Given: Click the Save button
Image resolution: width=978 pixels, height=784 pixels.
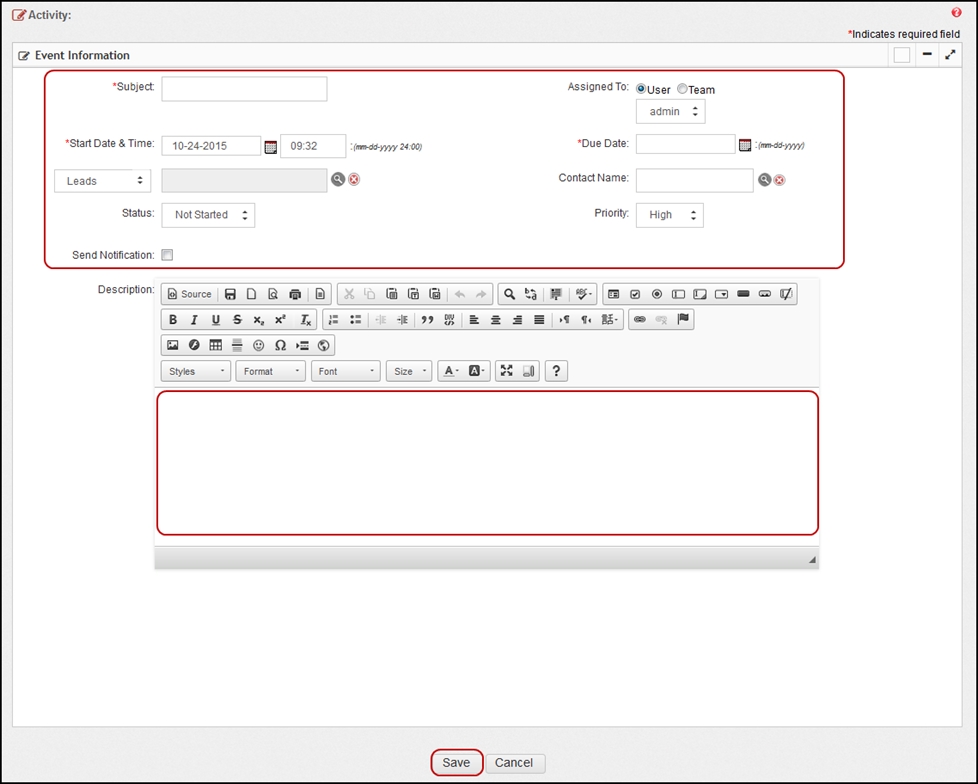Looking at the screenshot, I should [457, 763].
